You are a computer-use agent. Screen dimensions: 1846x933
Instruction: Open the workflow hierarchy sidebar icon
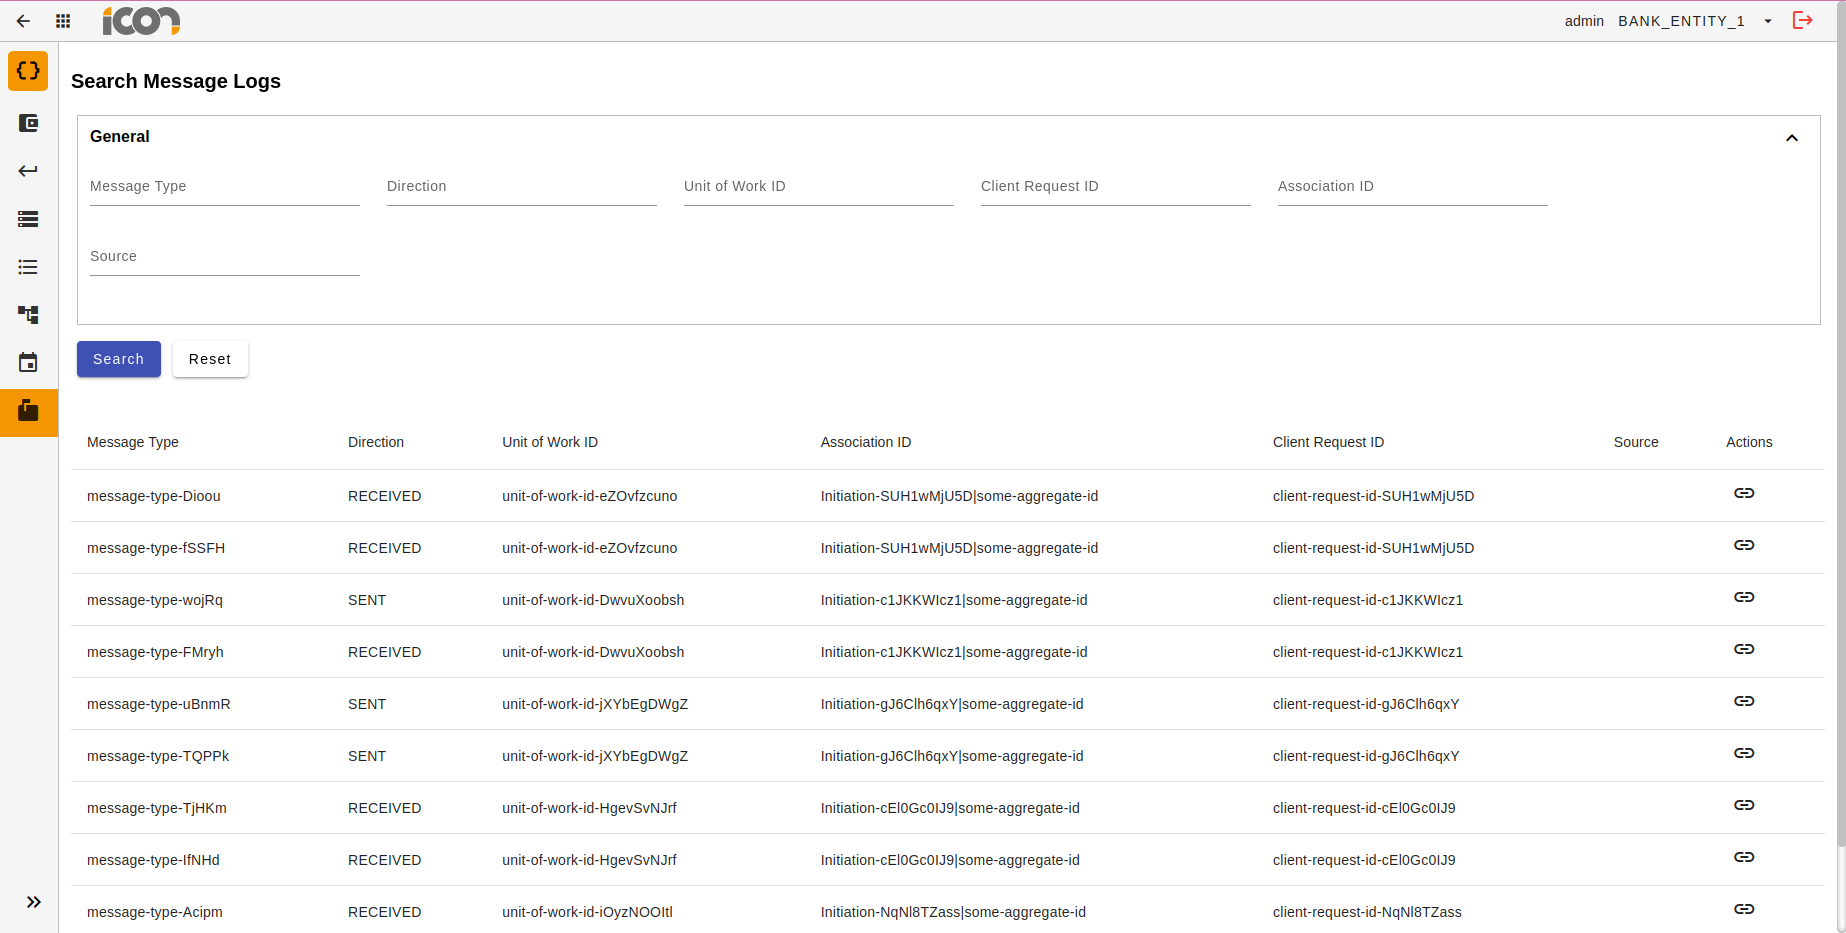27,315
